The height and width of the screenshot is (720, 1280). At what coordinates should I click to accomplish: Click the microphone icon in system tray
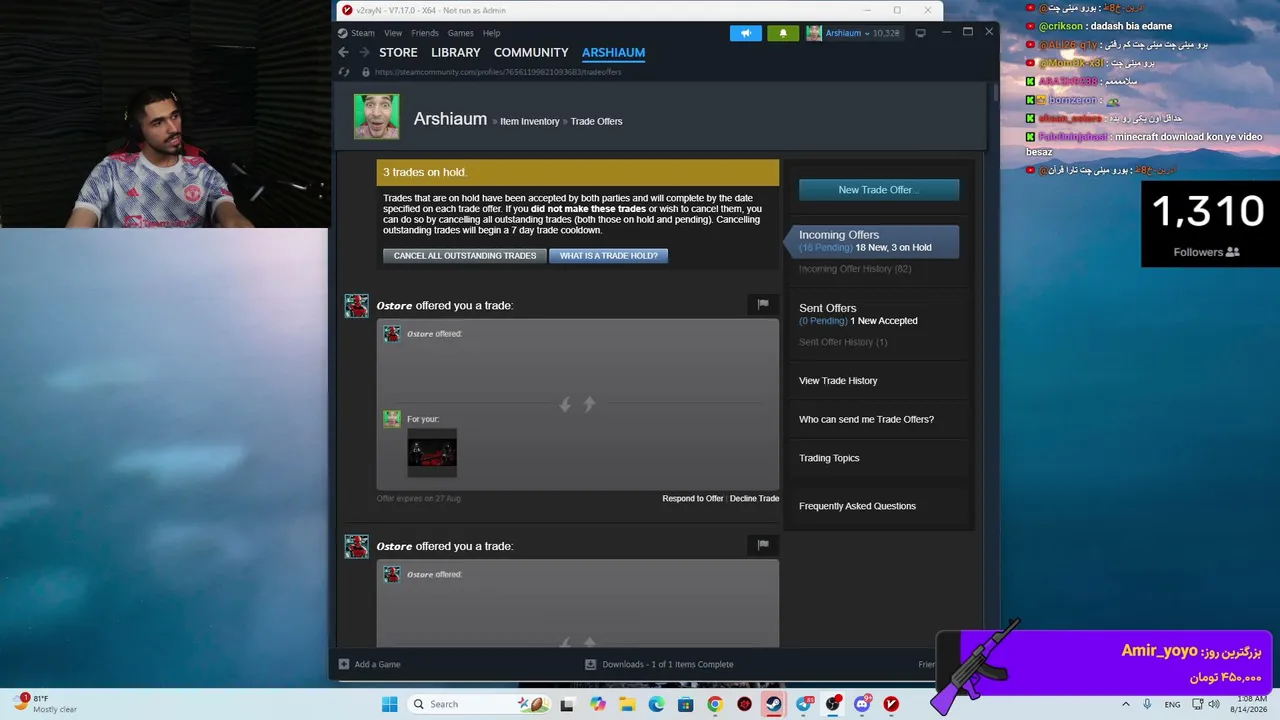pos(1147,704)
